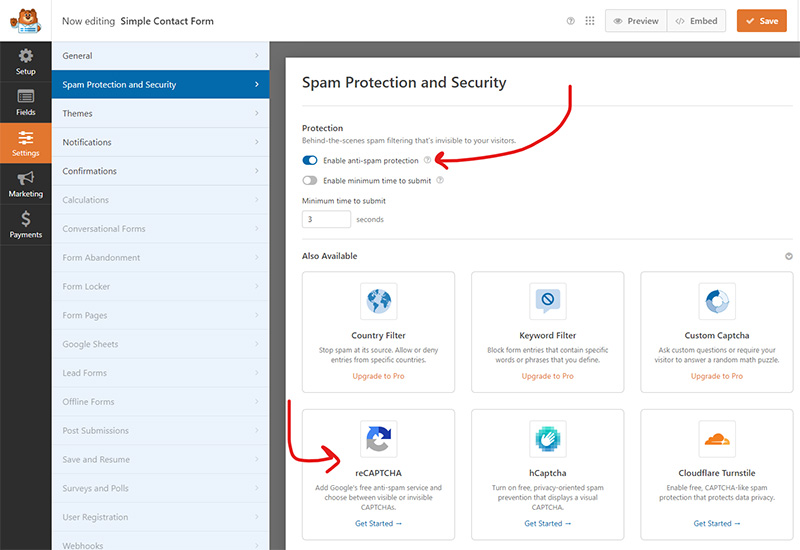Open the apps grid menu icon
Screen dimensions: 800x550
(x=590, y=21)
